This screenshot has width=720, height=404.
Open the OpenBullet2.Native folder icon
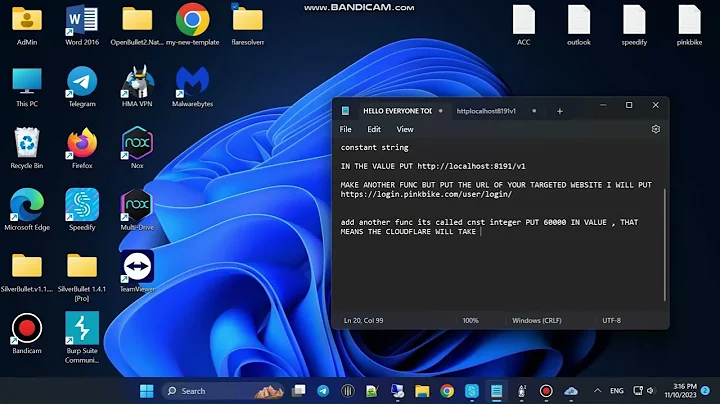tap(137, 25)
